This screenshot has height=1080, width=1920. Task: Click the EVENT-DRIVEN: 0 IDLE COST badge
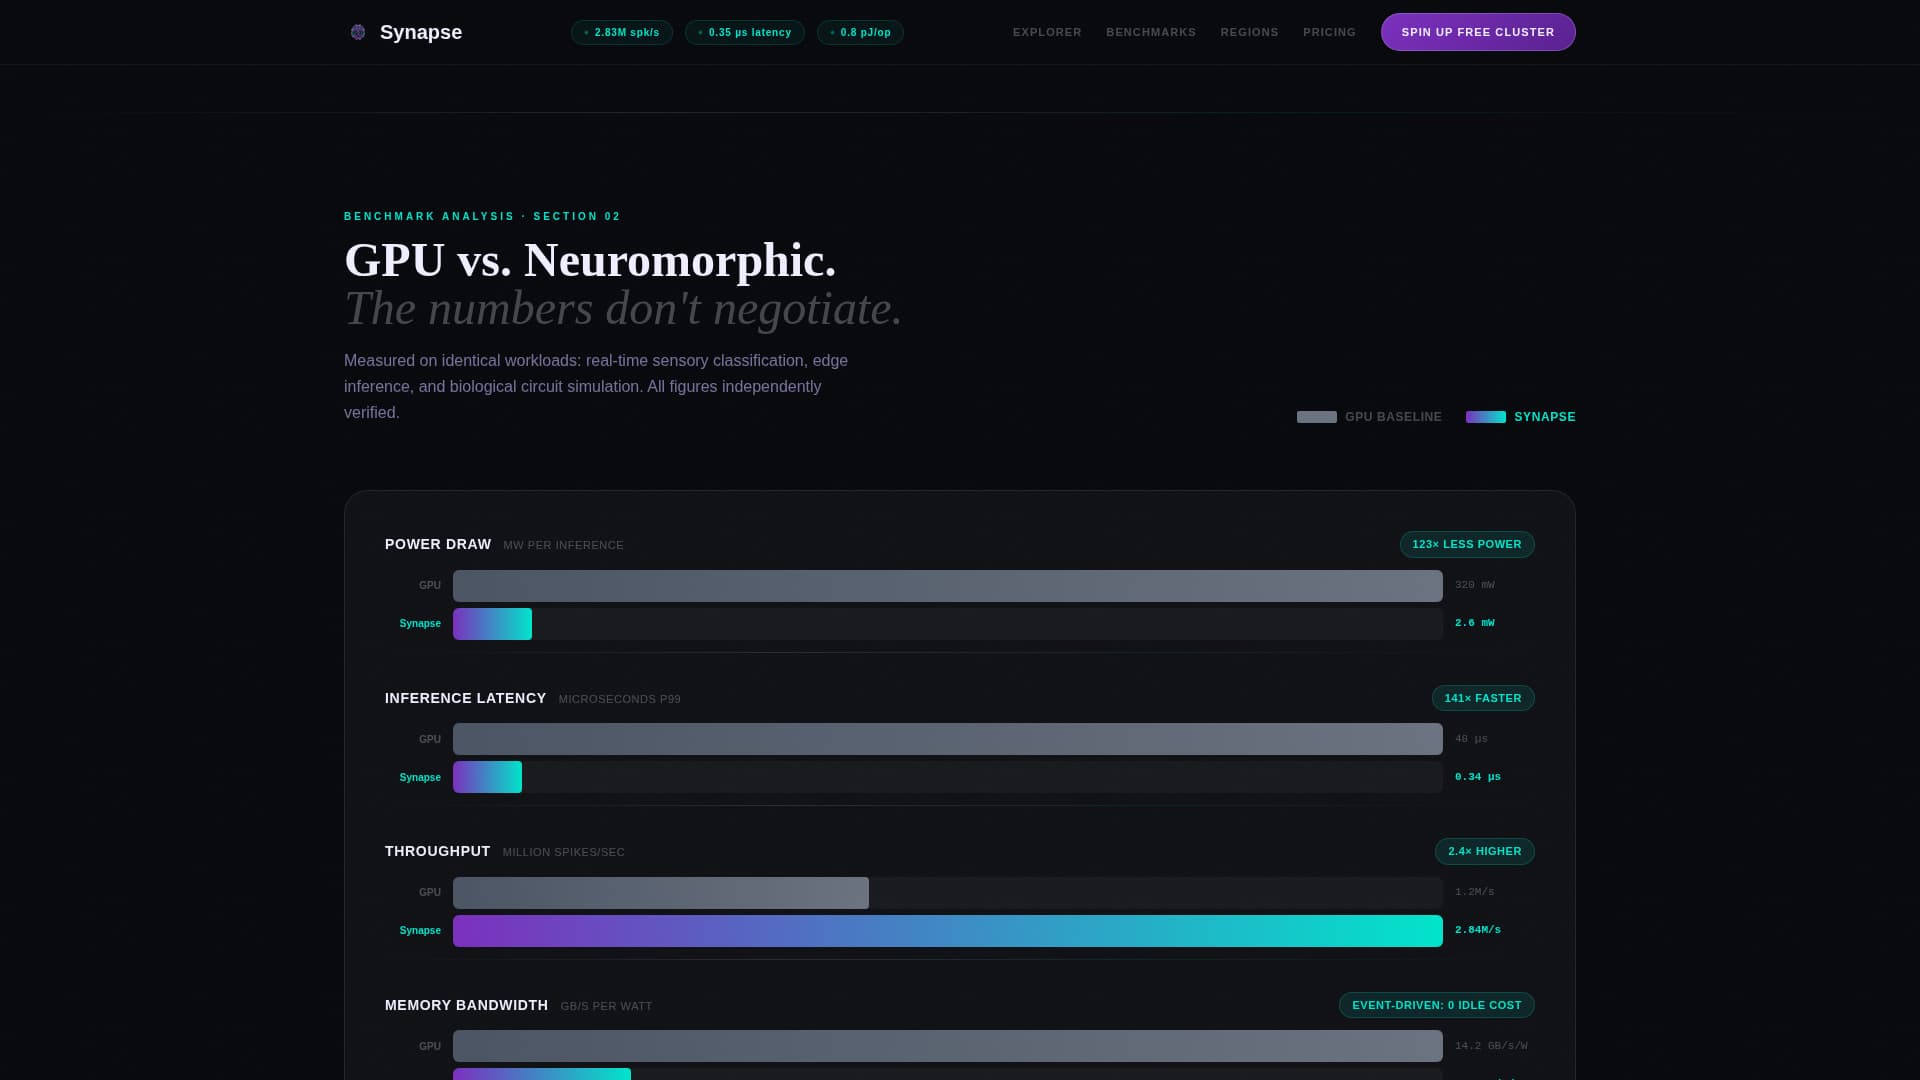pyautogui.click(x=1437, y=1005)
